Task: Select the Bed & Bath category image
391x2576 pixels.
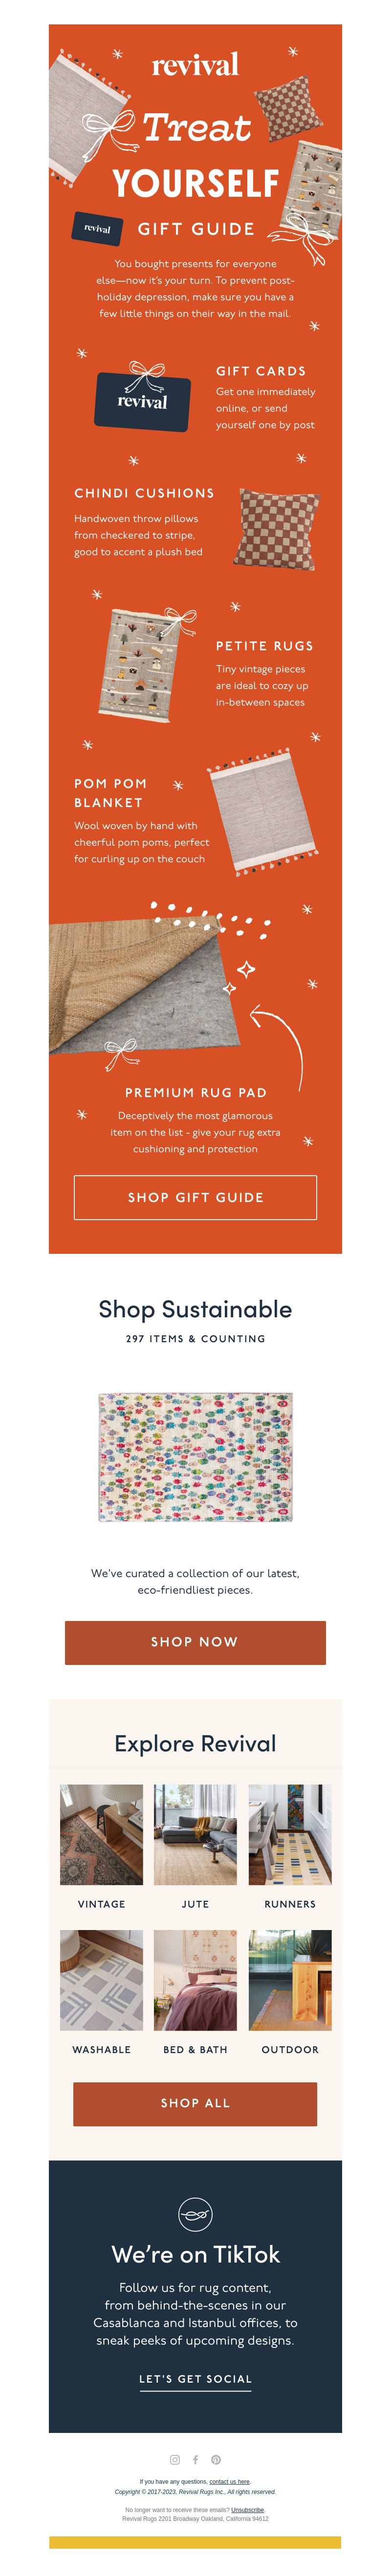Action: (195, 1979)
